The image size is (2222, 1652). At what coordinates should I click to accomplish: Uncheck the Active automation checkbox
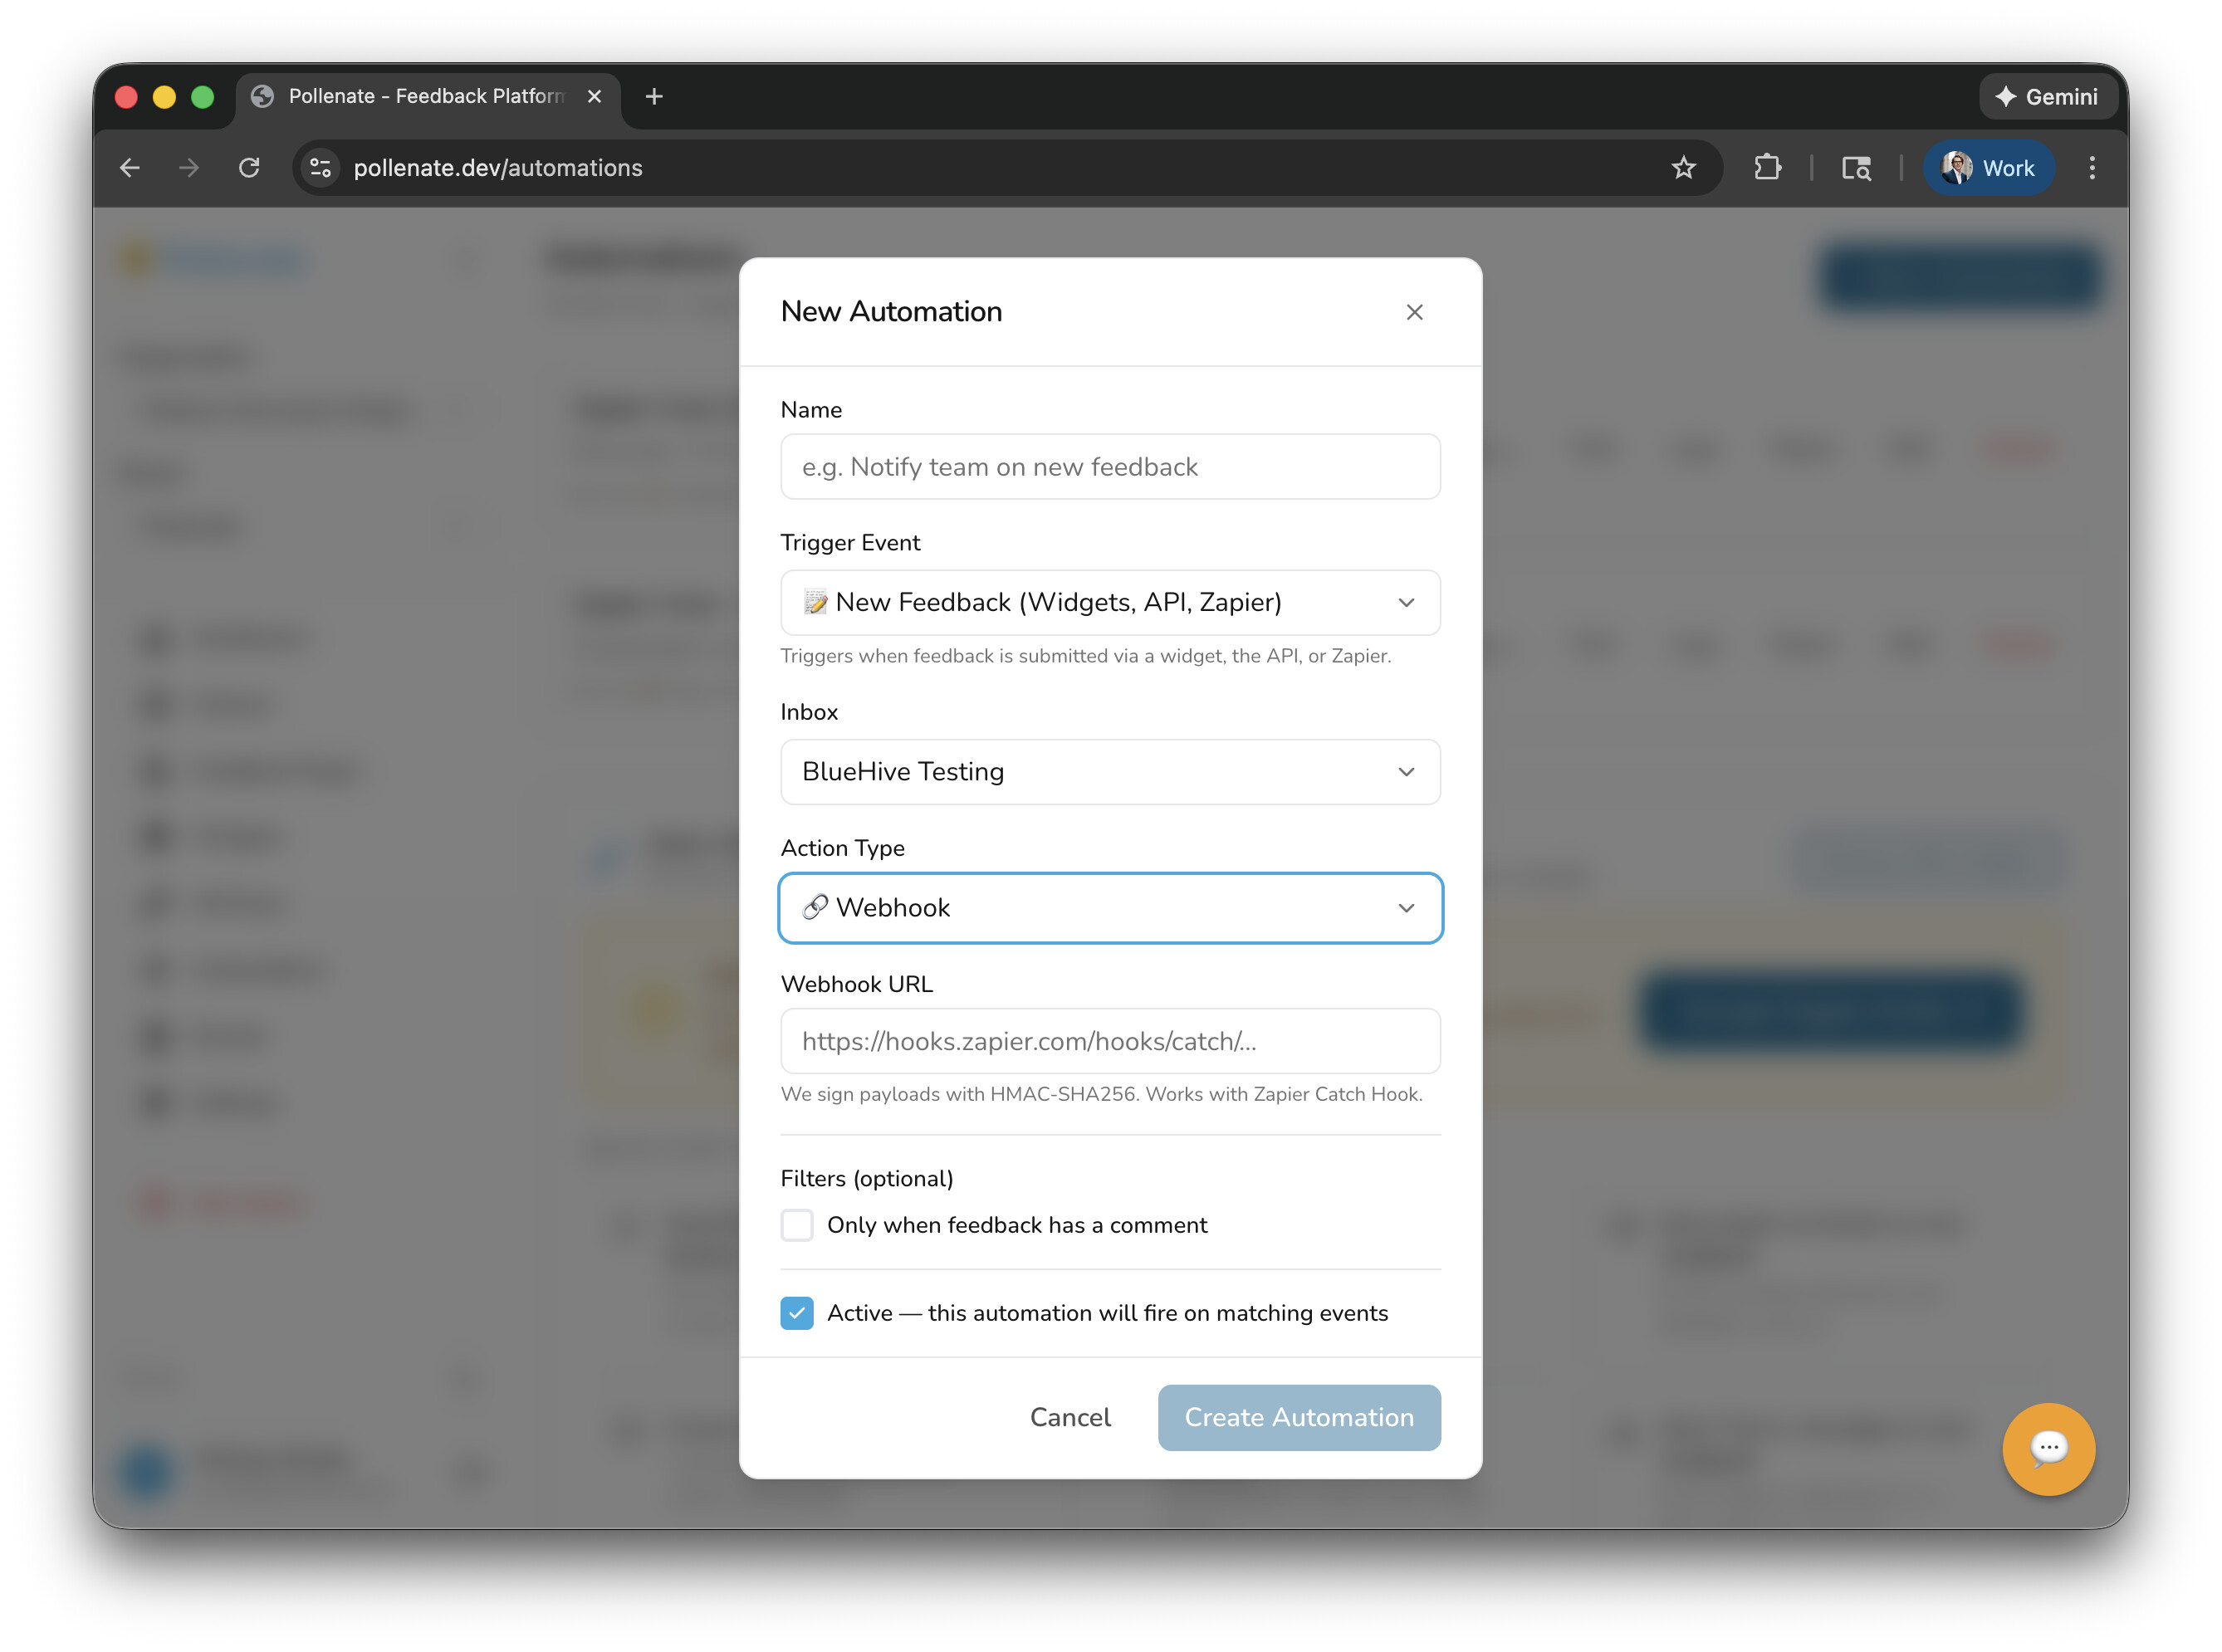[x=797, y=1313]
